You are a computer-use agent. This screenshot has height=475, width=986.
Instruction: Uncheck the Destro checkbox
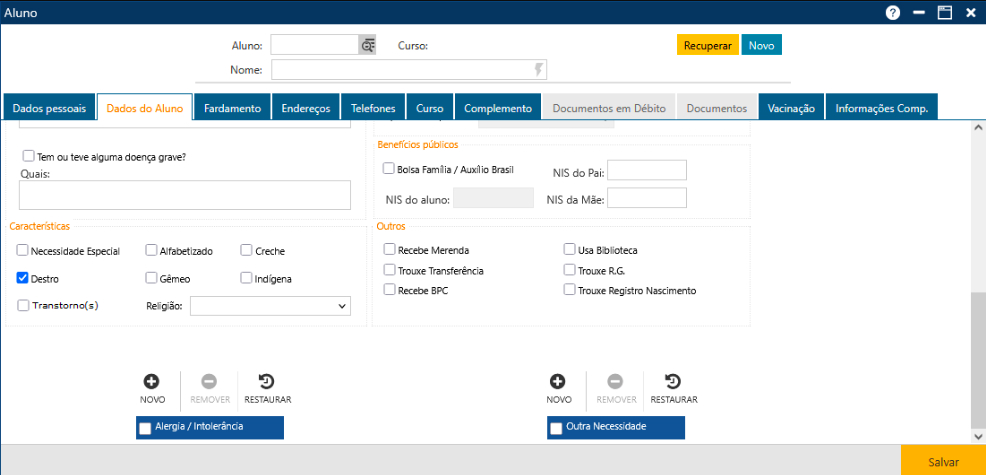click(23, 278)
